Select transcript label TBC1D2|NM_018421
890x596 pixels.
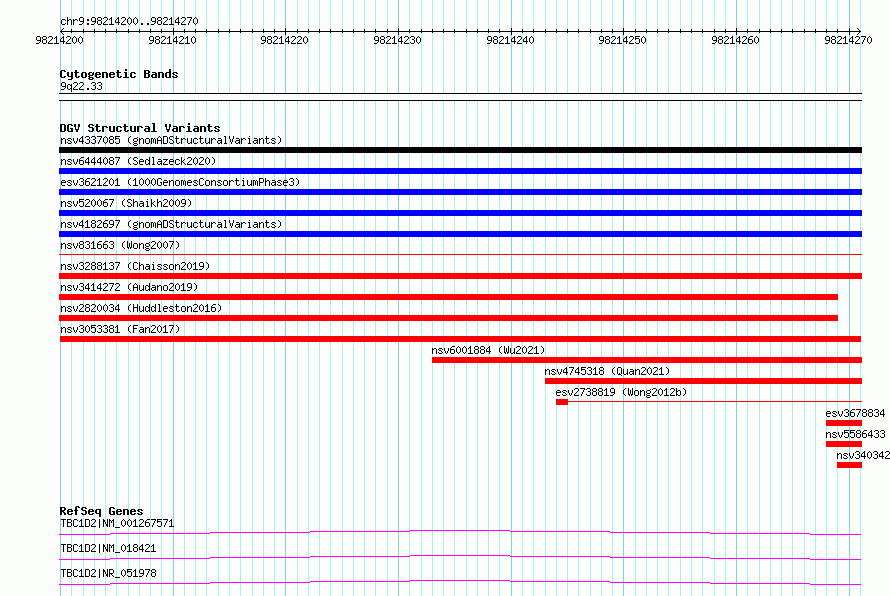(x=108, y=548)
